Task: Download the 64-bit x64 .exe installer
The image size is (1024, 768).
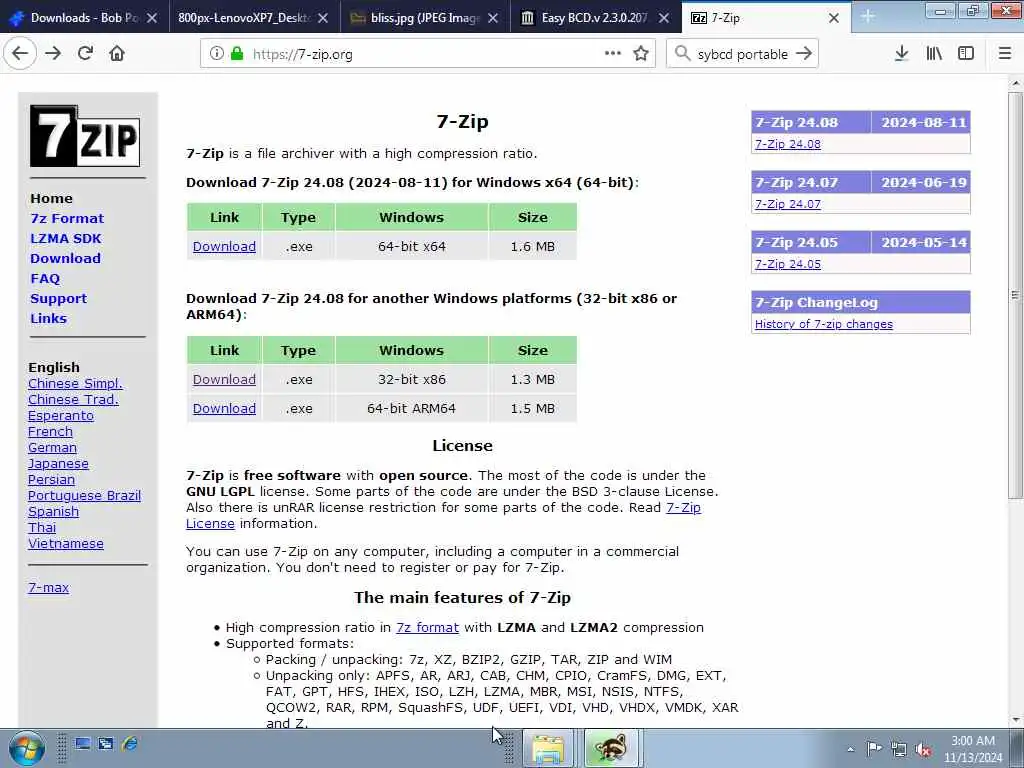Action: coord(224,246)
